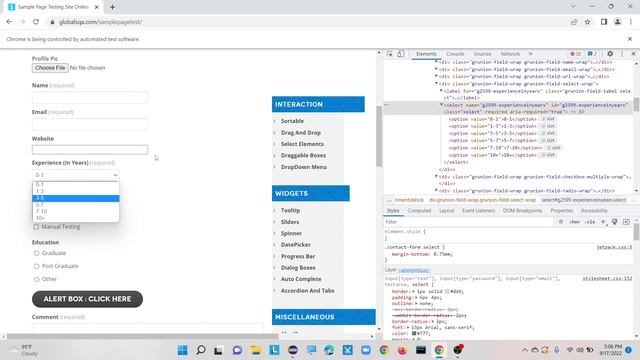Open the Computed styles tab
This screenshot has height=360, width=640.
pos(419,211)
